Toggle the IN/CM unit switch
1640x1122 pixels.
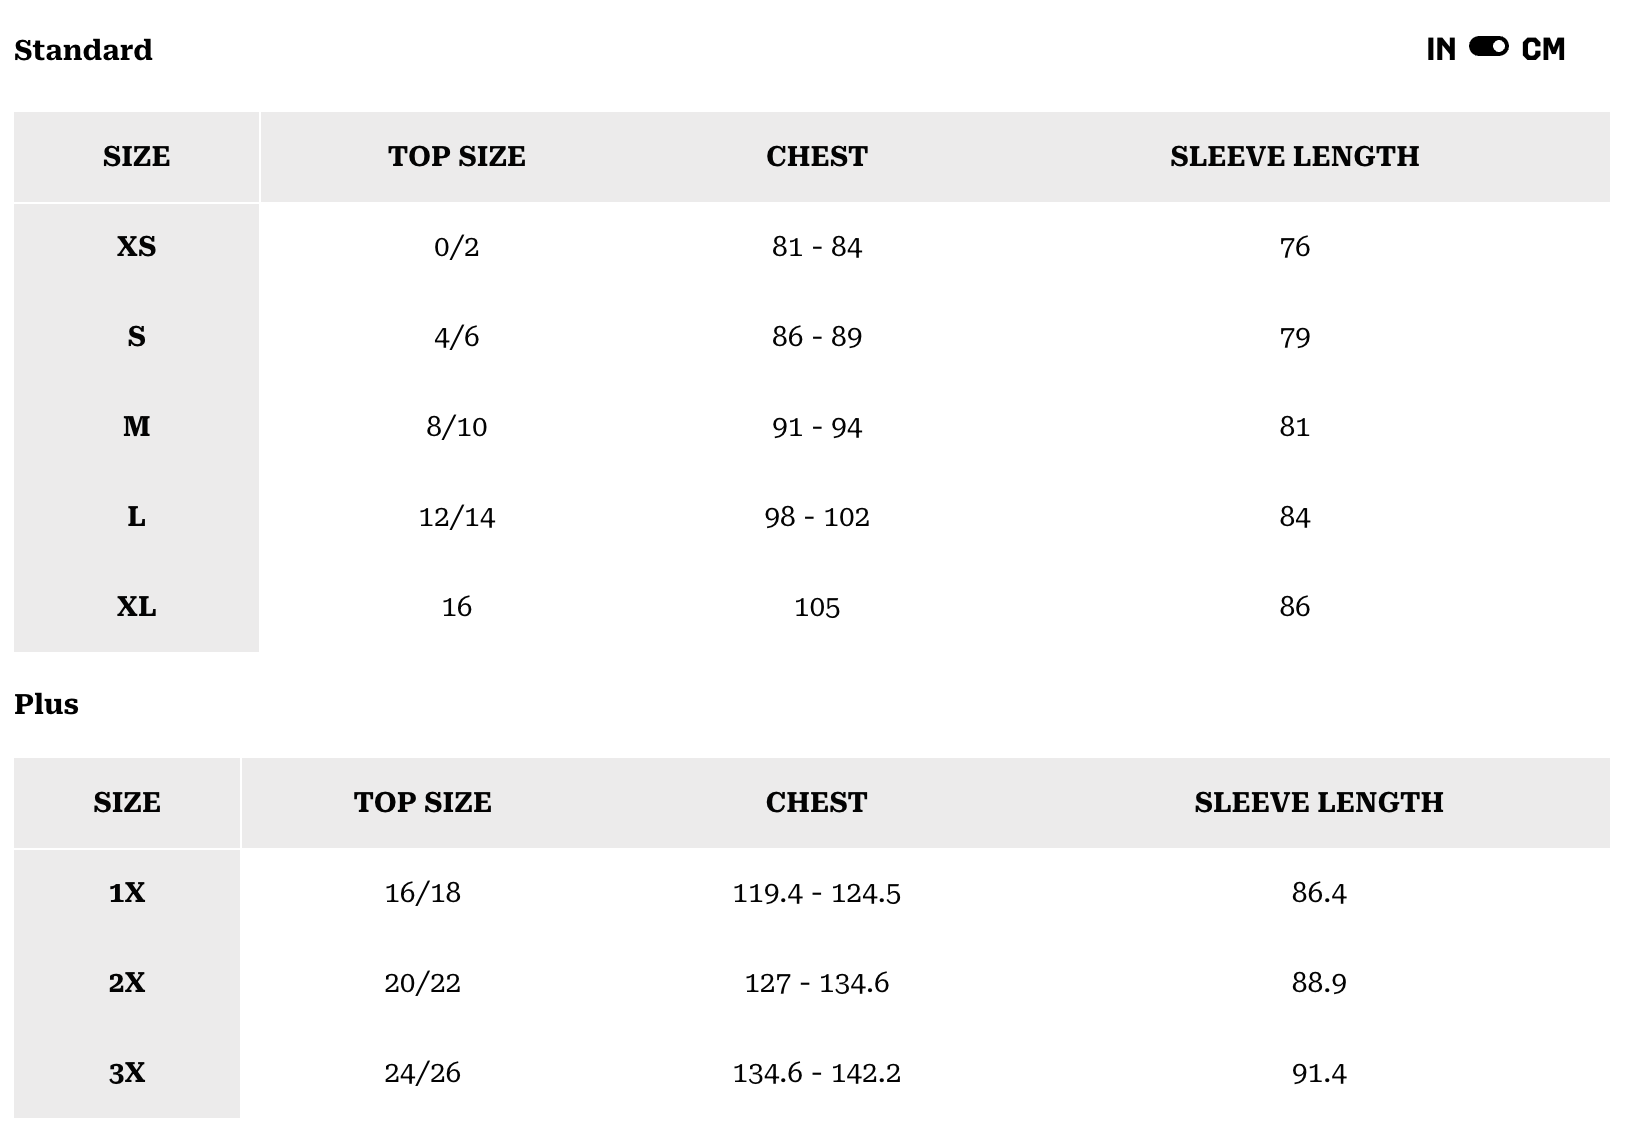click(1488, 47)
